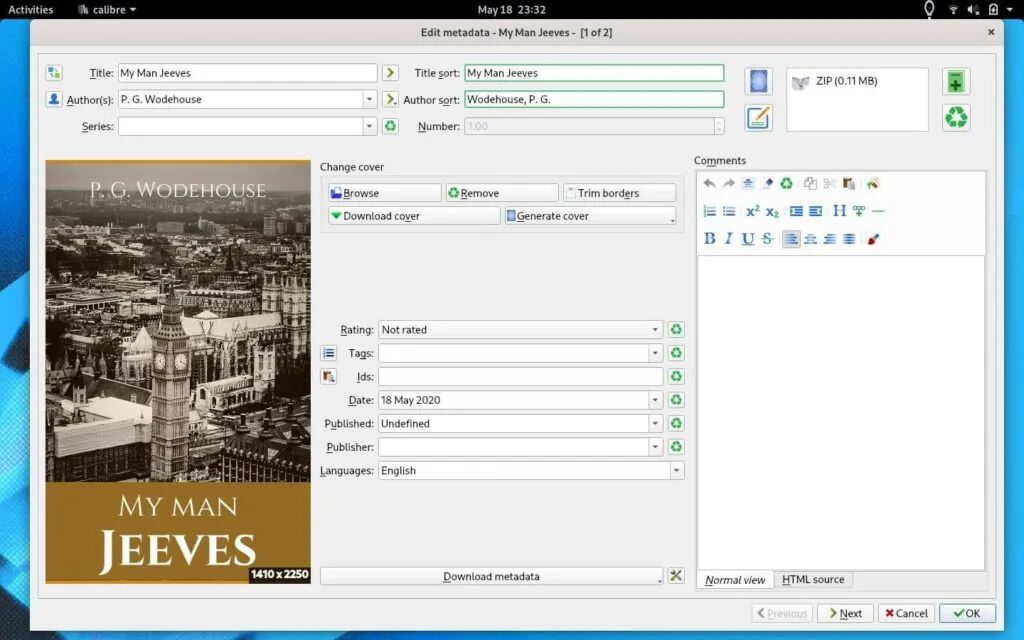Viewport: 1024px width, 640px height.
Task: Click the Remove cover button
Action: pyautogui.click(x=502, y=193)
